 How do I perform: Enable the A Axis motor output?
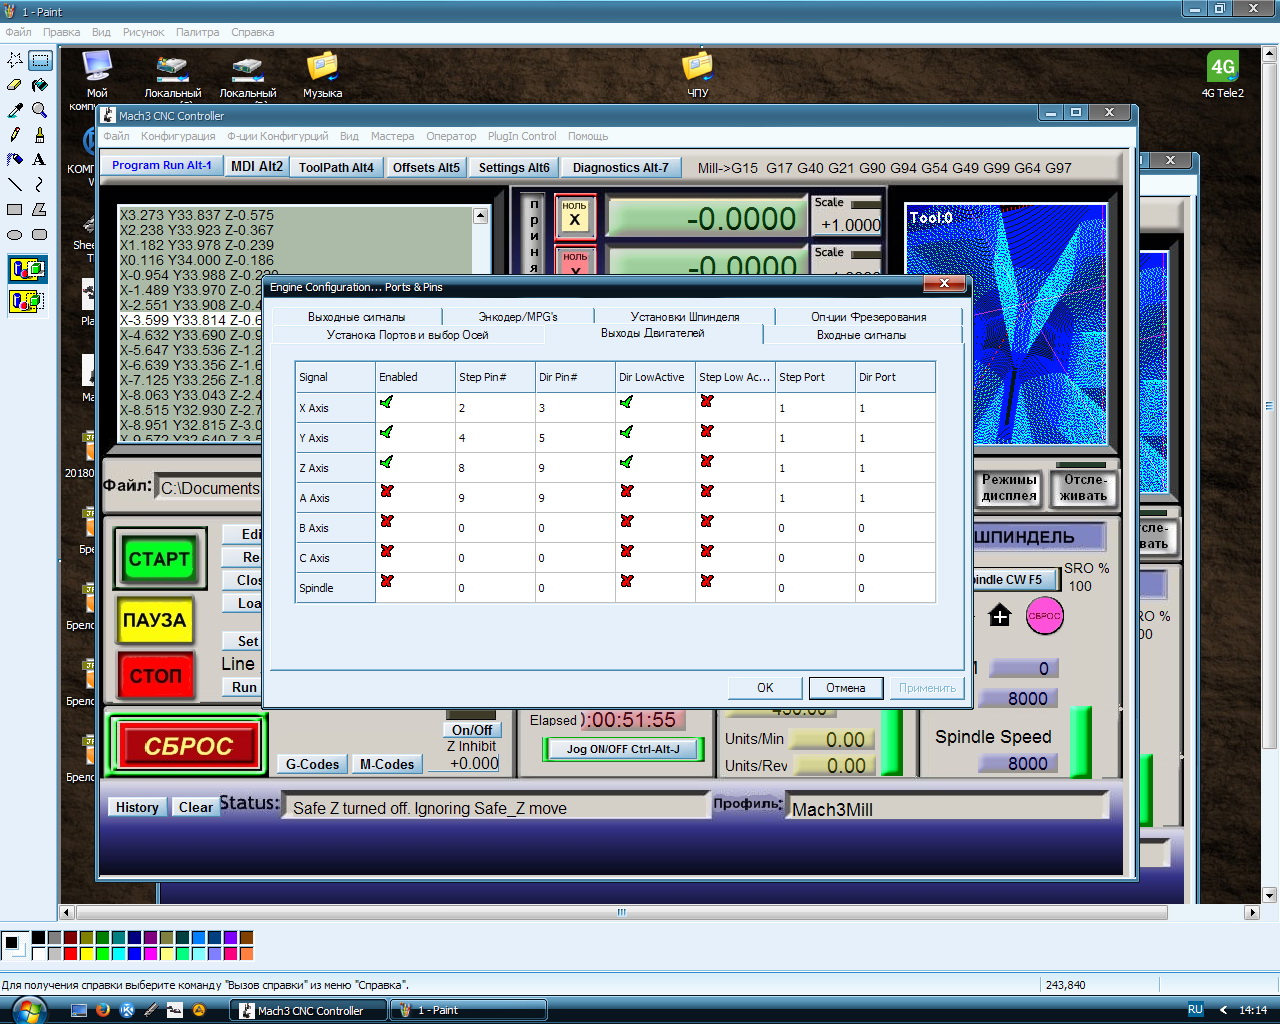[x=387, y=491]
